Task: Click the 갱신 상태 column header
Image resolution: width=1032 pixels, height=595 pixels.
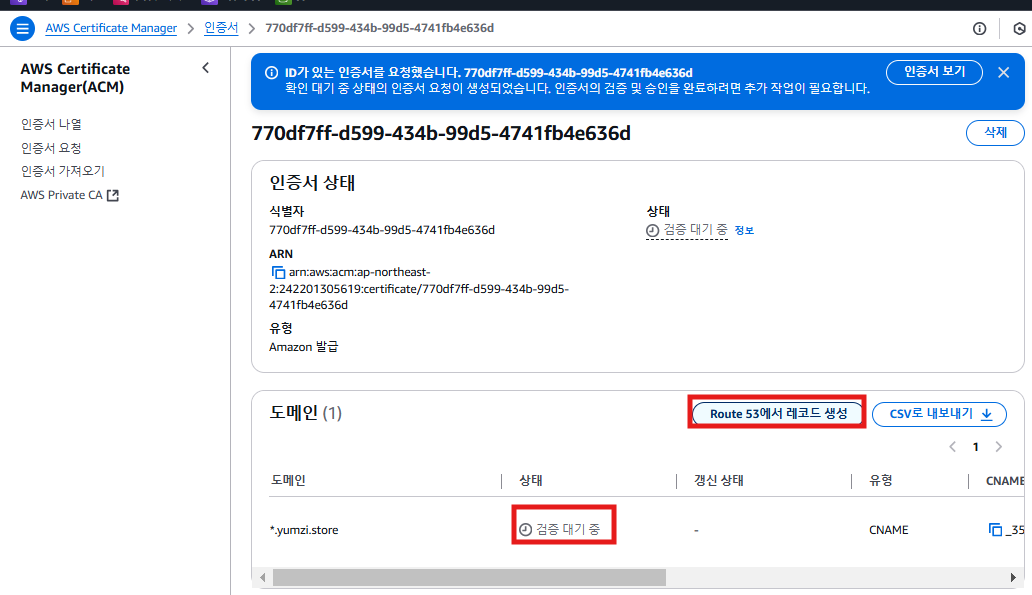Action: coord(719,480)
